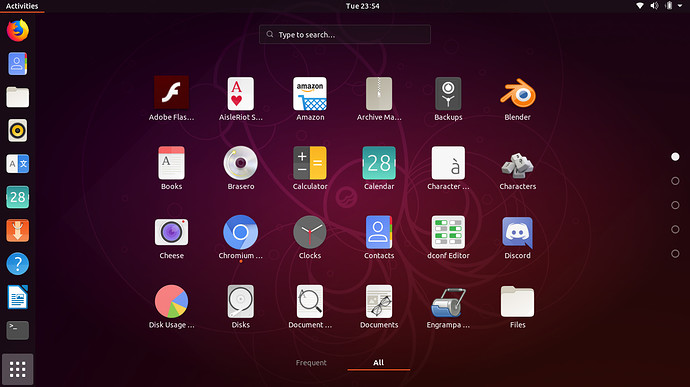Launch Blender

pos(518,93)
